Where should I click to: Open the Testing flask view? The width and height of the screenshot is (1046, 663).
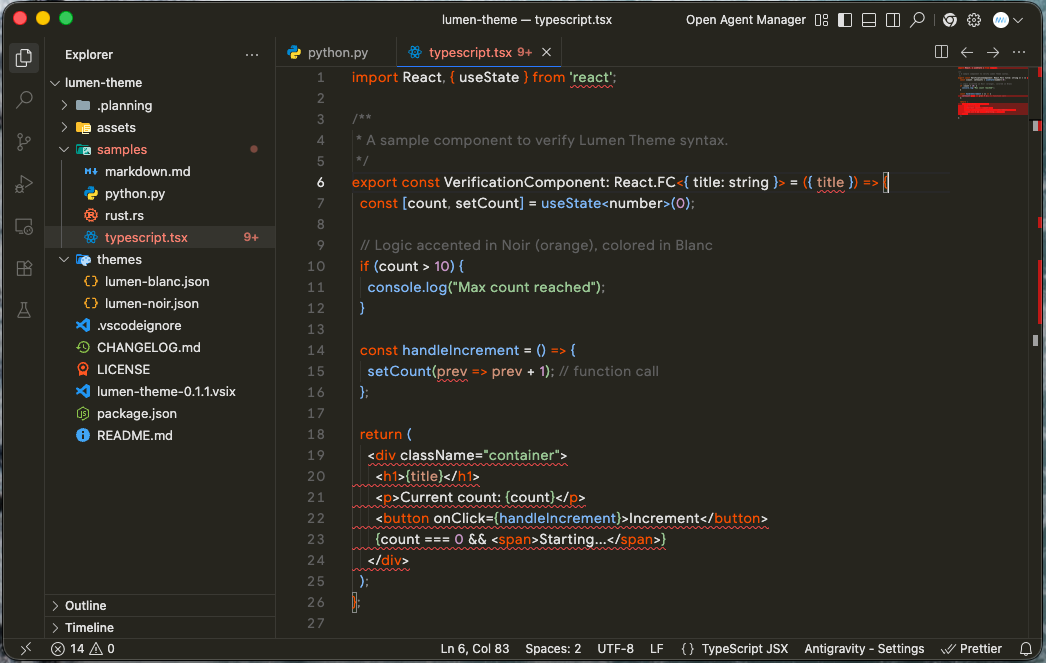point(24,310)
